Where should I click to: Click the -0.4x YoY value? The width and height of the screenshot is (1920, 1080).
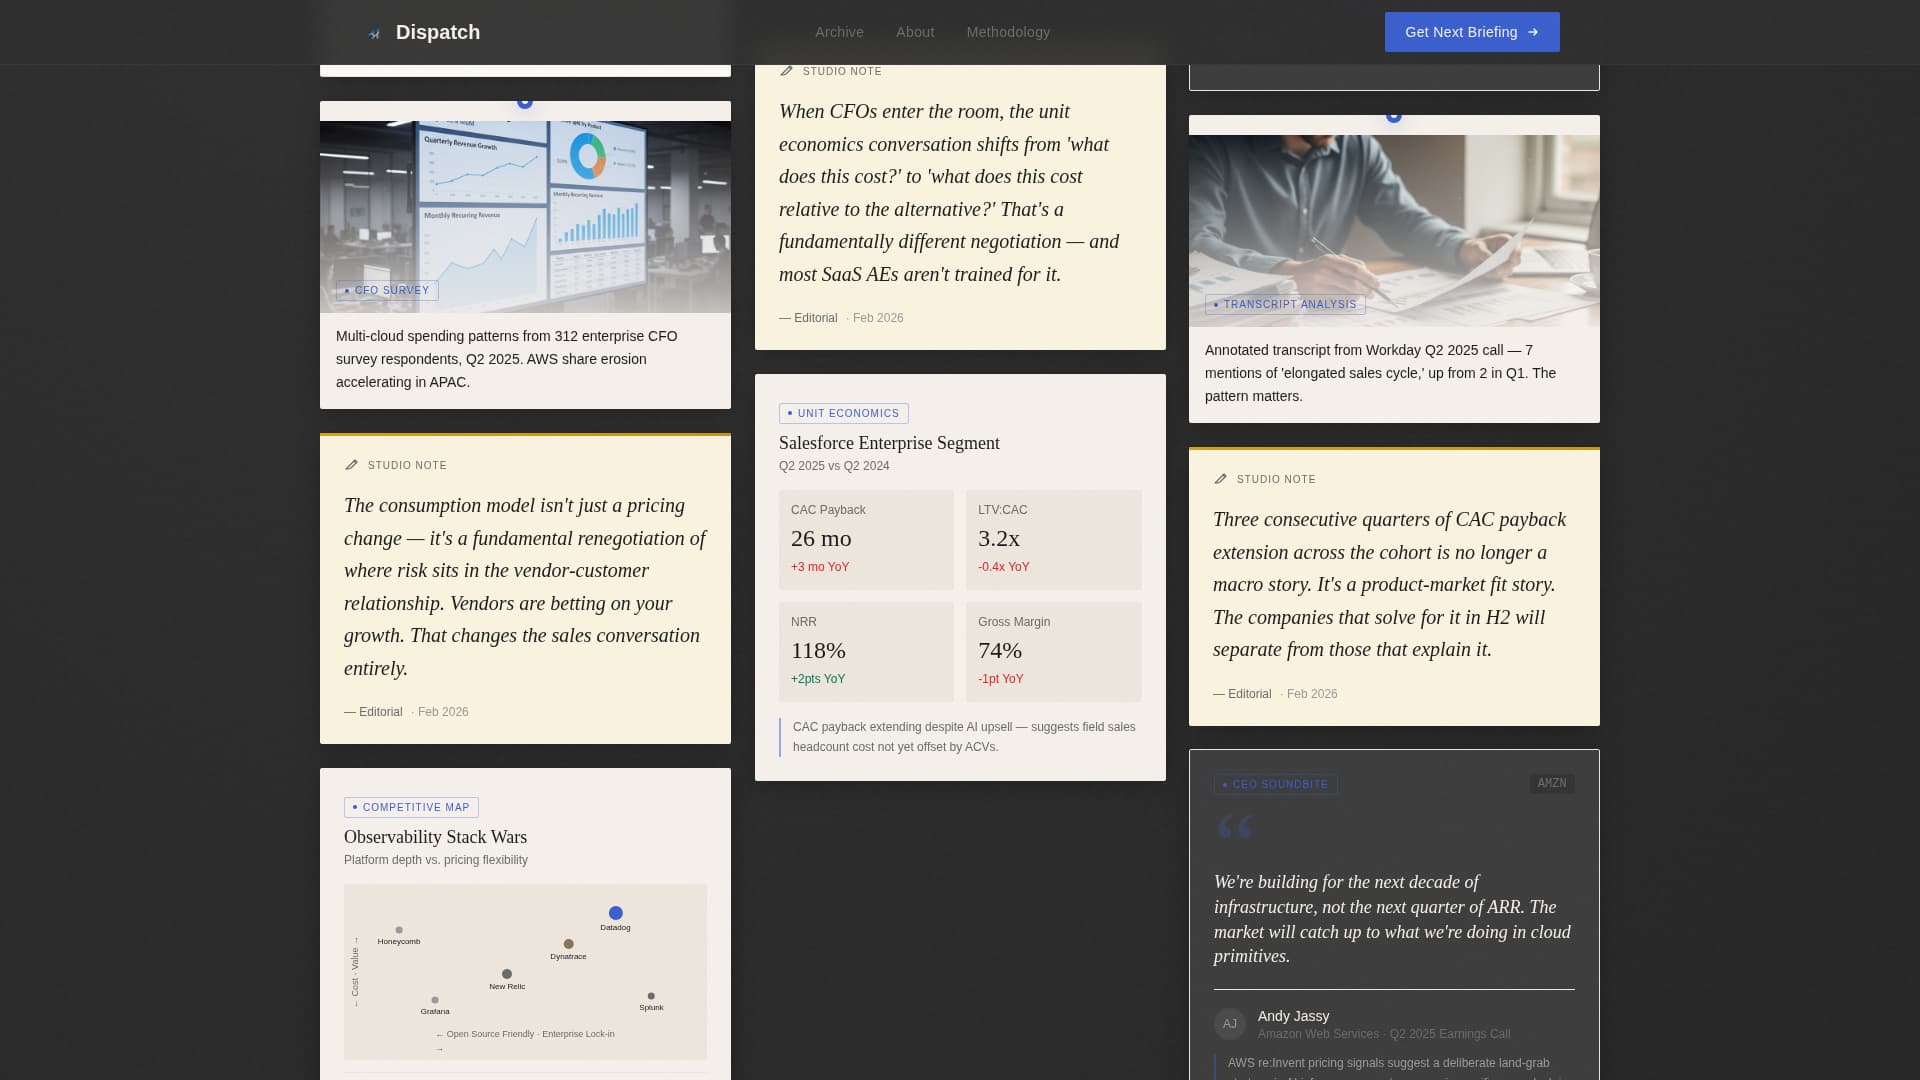coord(1003,567)
